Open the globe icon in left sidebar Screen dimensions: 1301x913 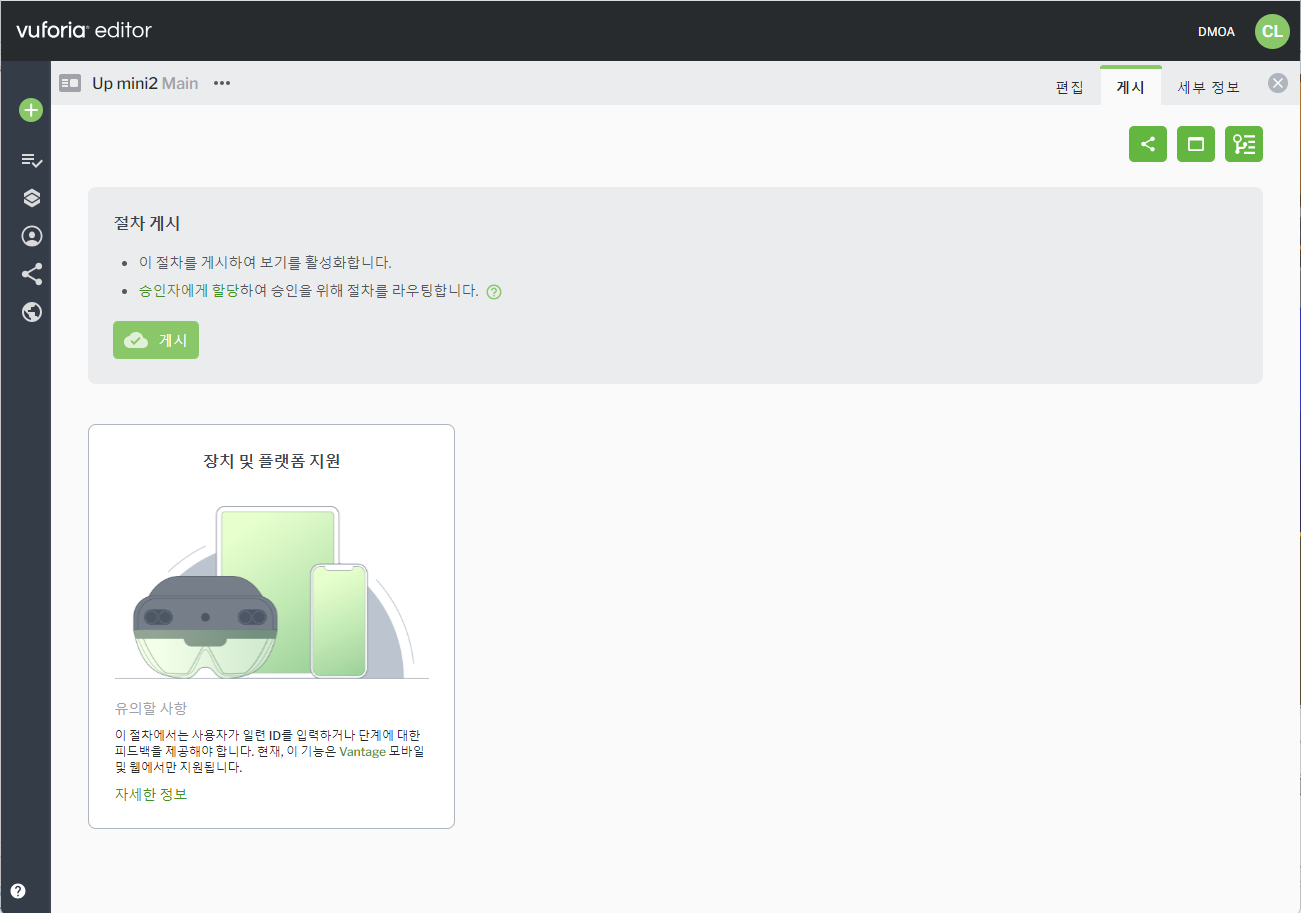31,312
